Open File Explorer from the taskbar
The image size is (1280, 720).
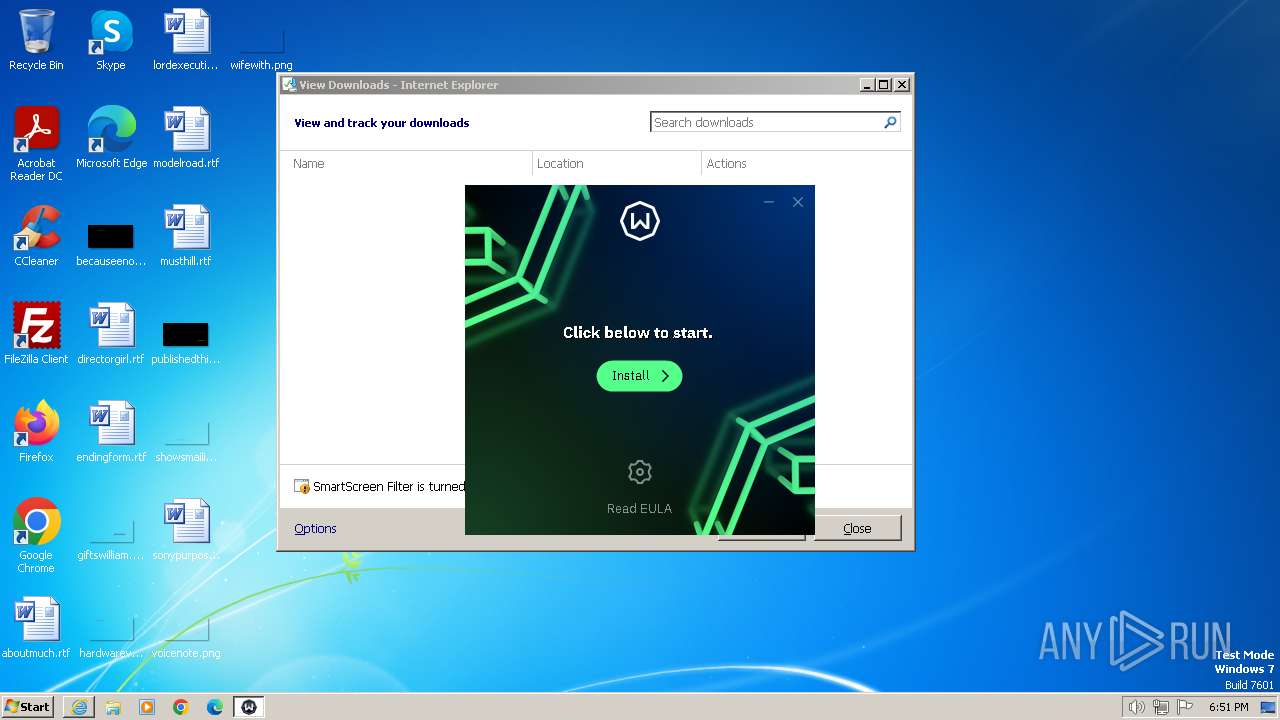pos(113,707)
